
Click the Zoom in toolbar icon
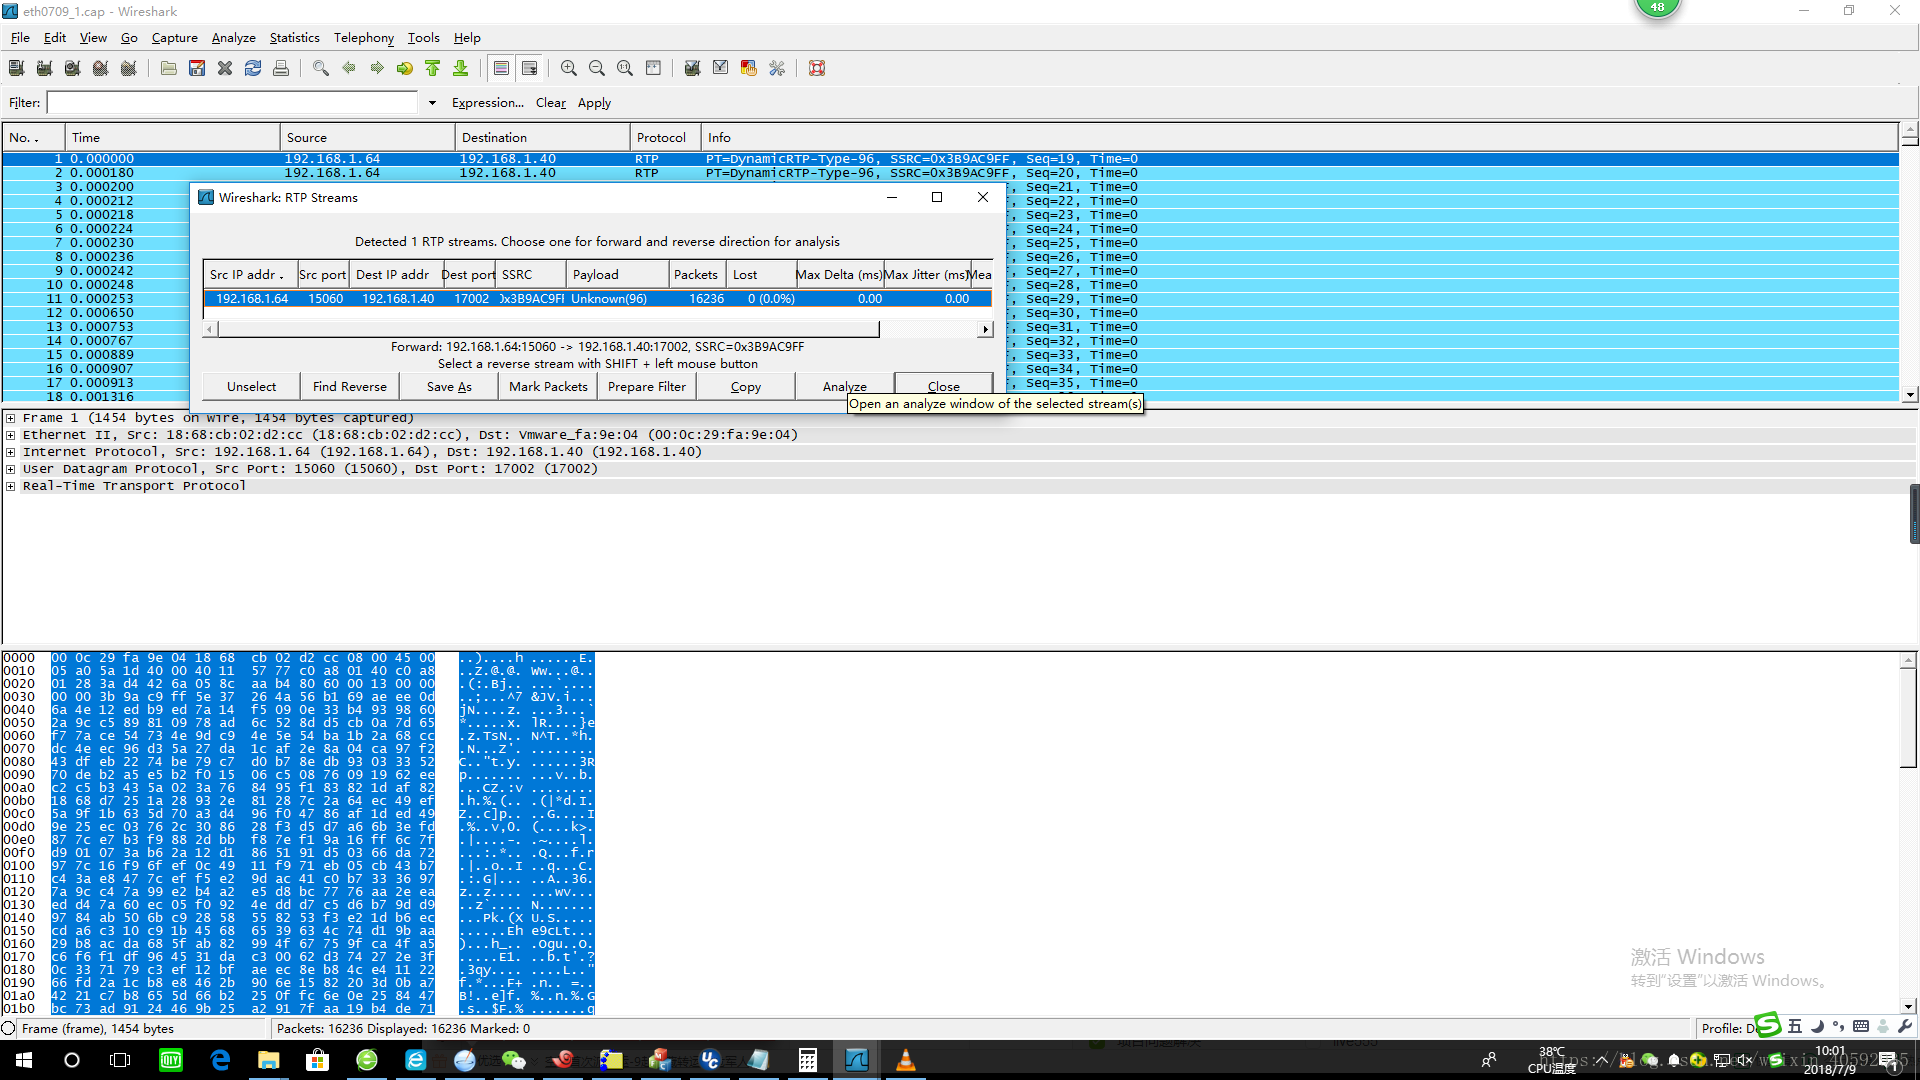[569, 68]
